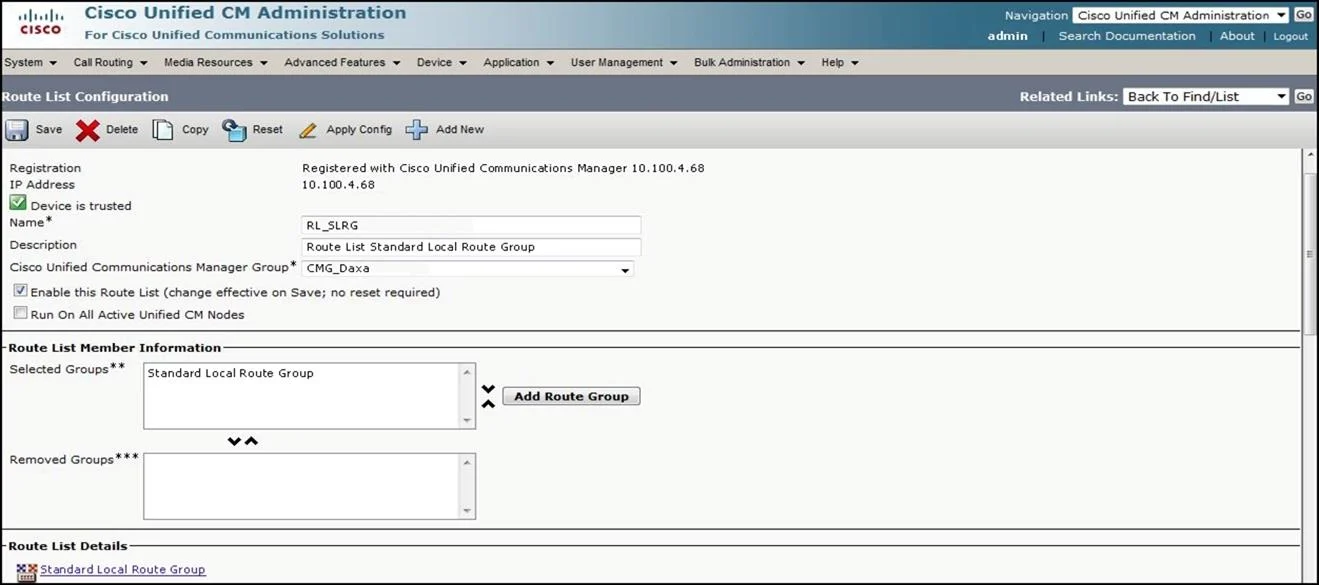Image resolution: width=1319 pixels, height=585 pixels.
Task: Open the Media Resources menu
Action: (x=215, y=62)
